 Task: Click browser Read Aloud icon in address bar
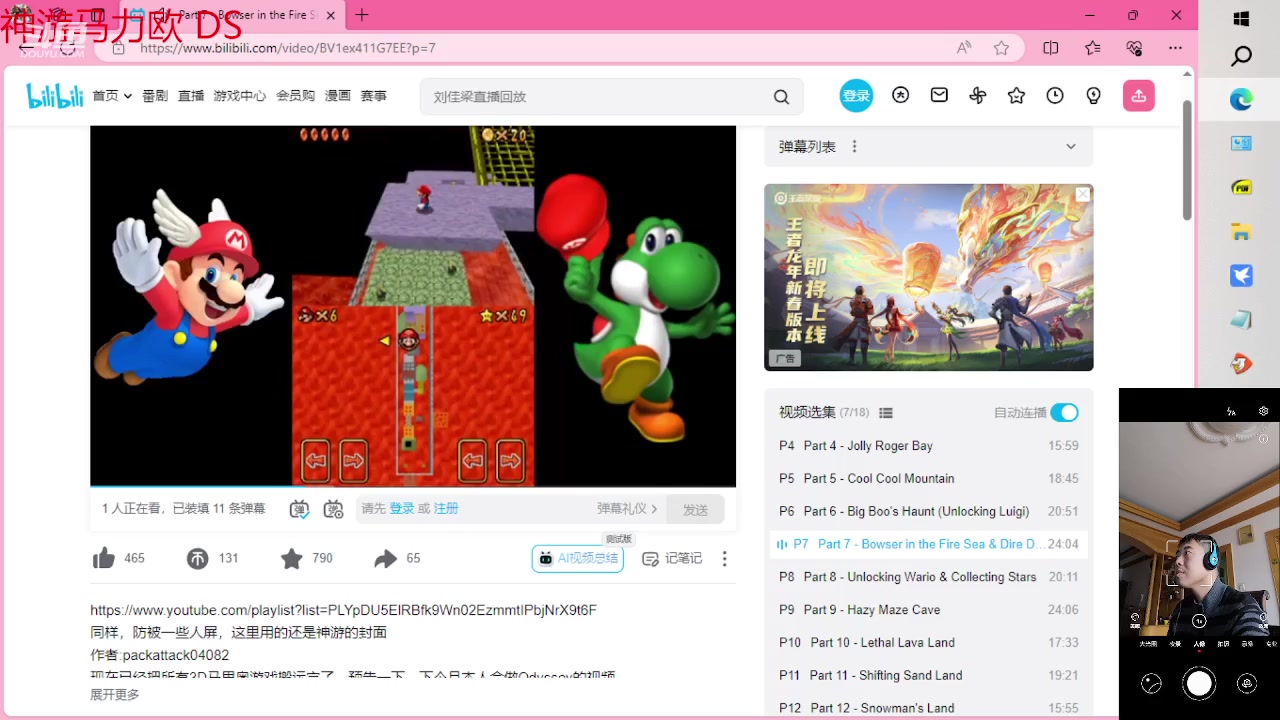pos(963,48)
